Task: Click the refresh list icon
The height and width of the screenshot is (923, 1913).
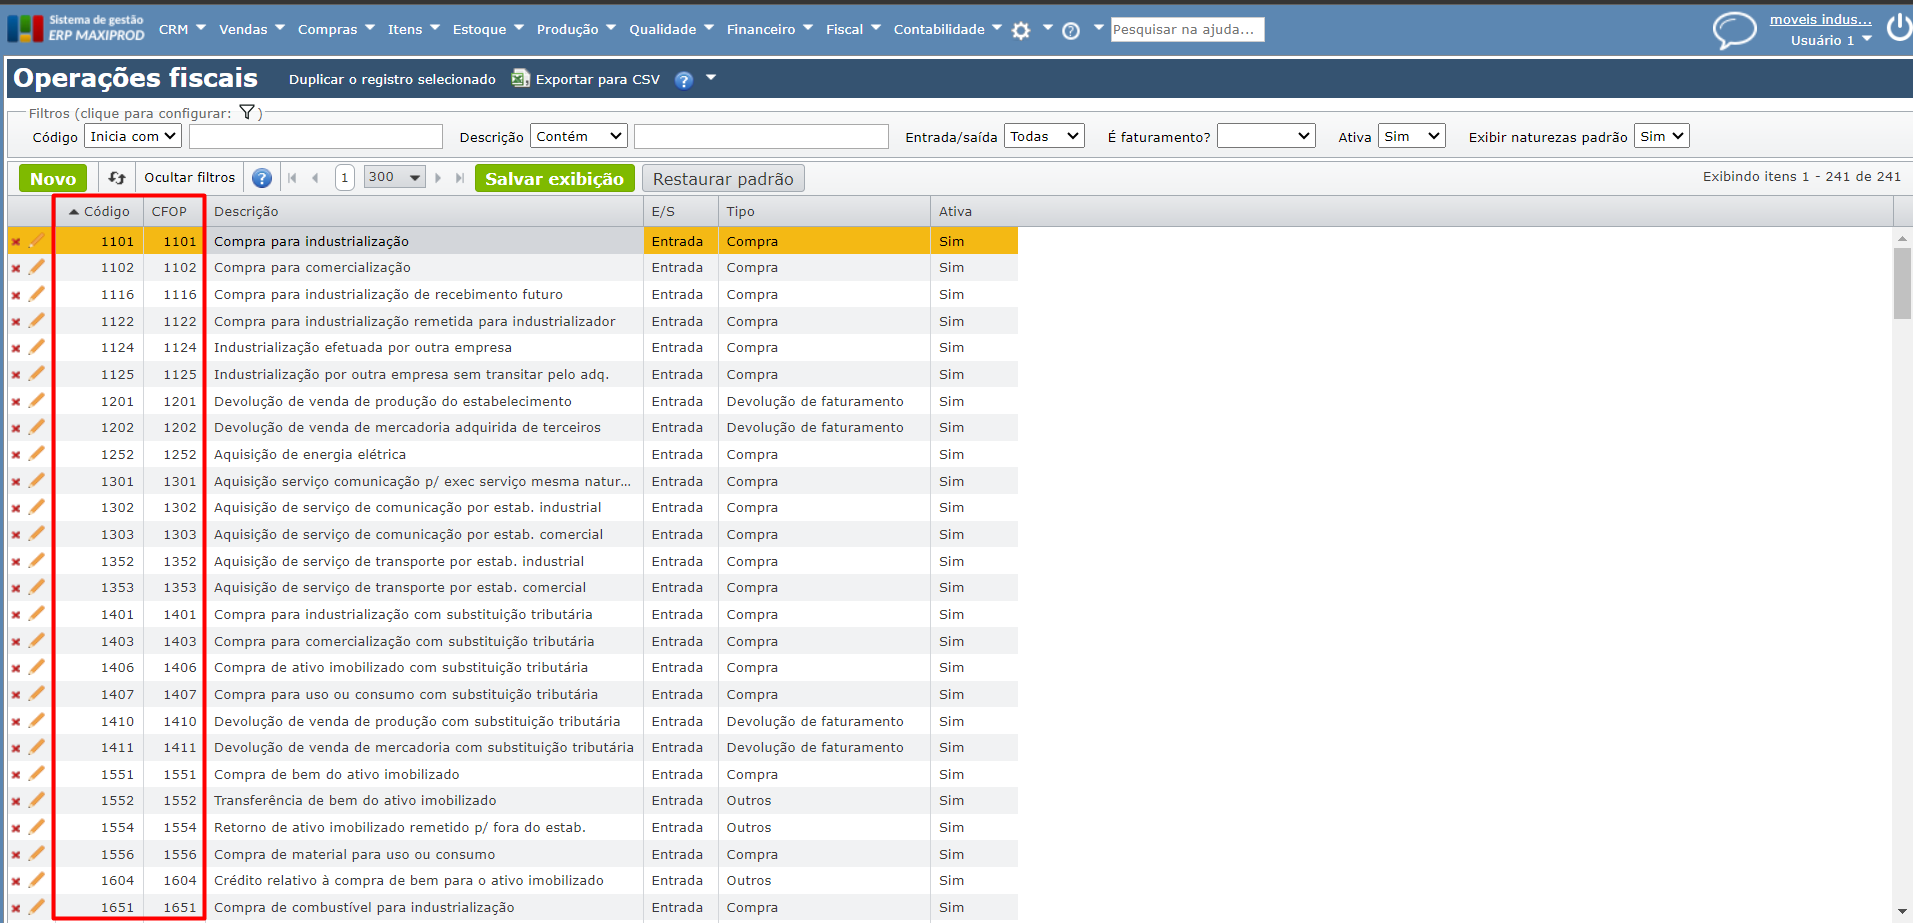Action: click(x=117, y=178)
